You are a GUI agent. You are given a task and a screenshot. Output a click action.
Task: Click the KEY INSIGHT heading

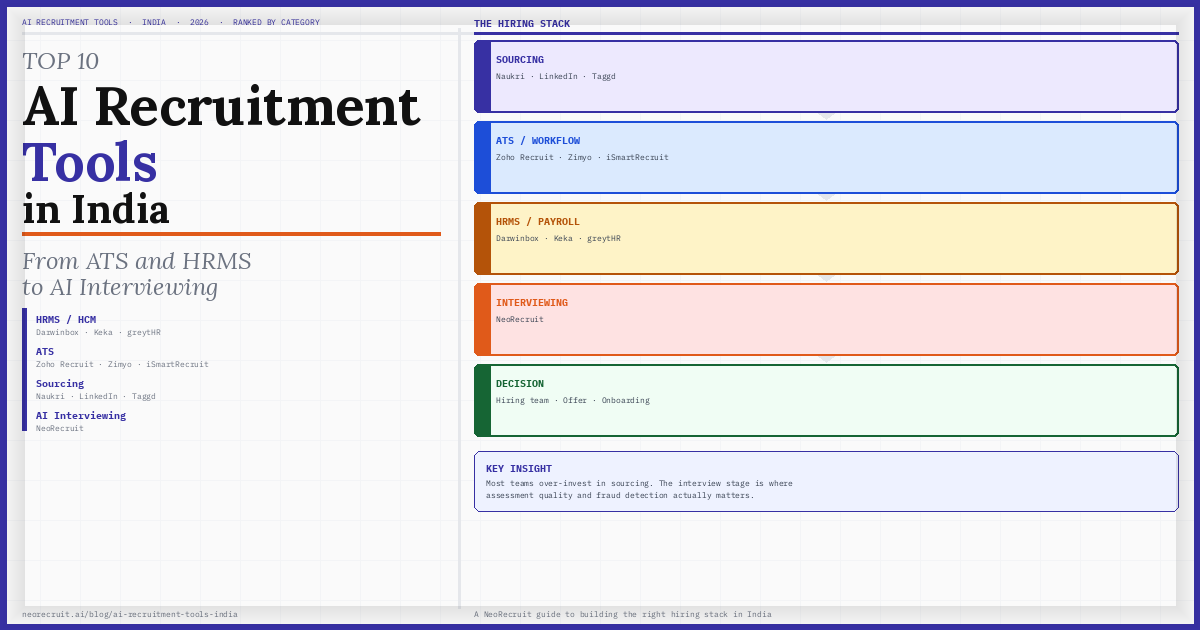[x=519, y=469]
